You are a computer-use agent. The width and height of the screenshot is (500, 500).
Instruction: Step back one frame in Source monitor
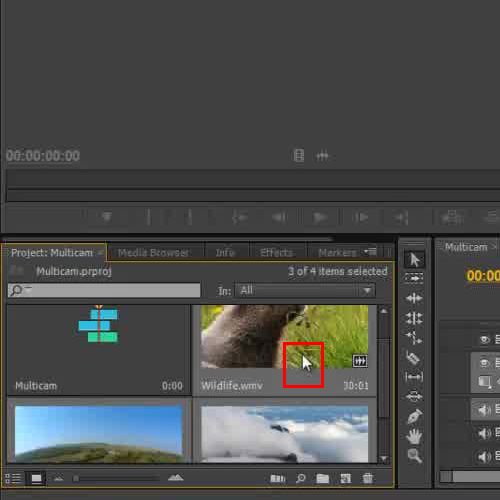click(x=279, y=217)
